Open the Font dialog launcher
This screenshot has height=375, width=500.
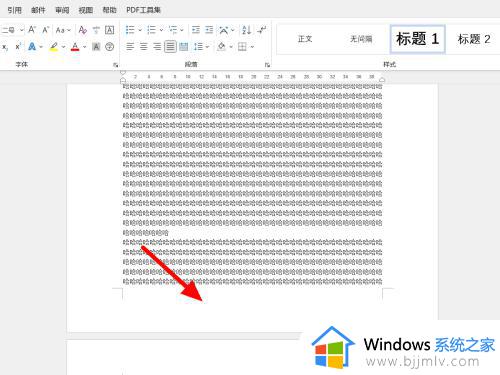(x=116, y=65)
